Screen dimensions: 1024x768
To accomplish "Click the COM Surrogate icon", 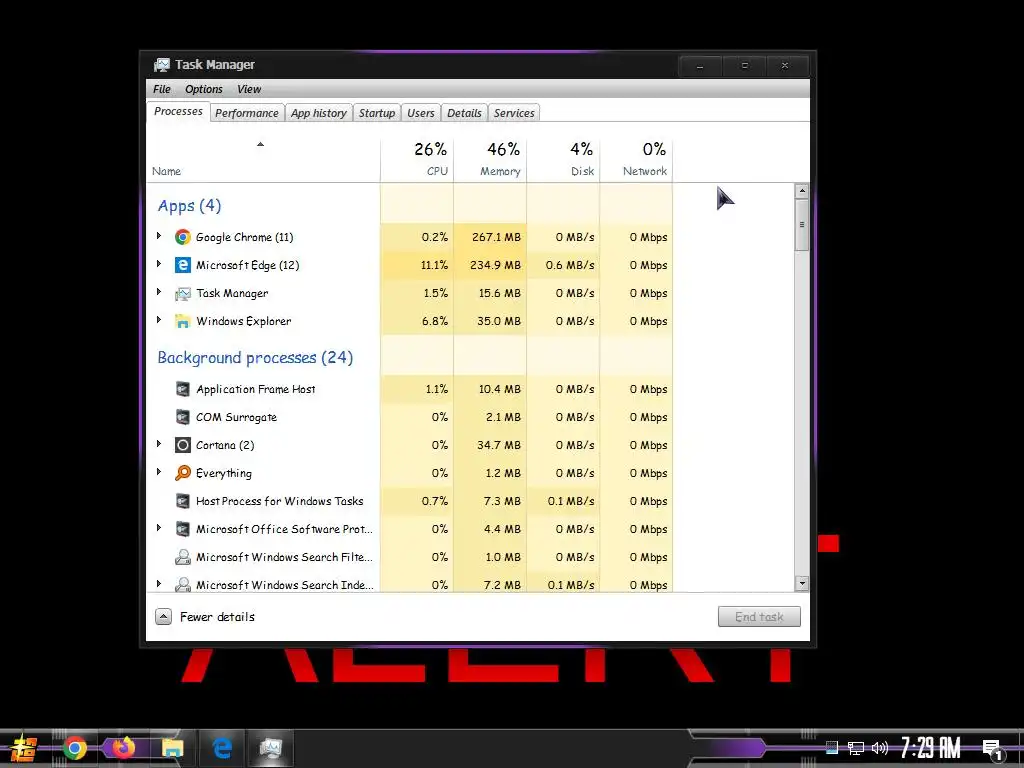I will tap(183, 417).
